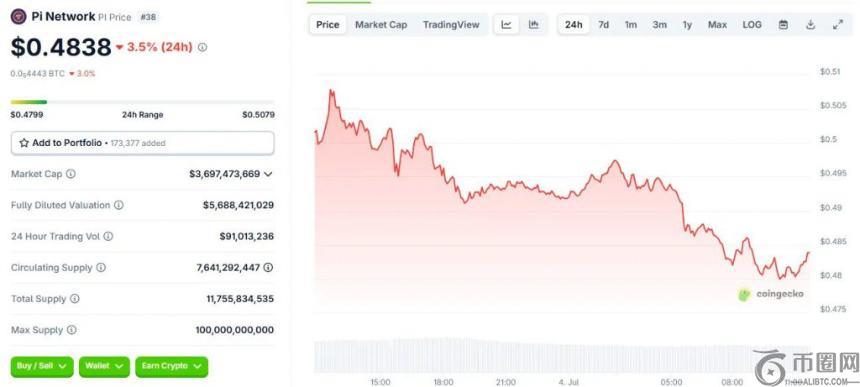
Task: Select the 24h time range
Action: (x=574, y=25)
